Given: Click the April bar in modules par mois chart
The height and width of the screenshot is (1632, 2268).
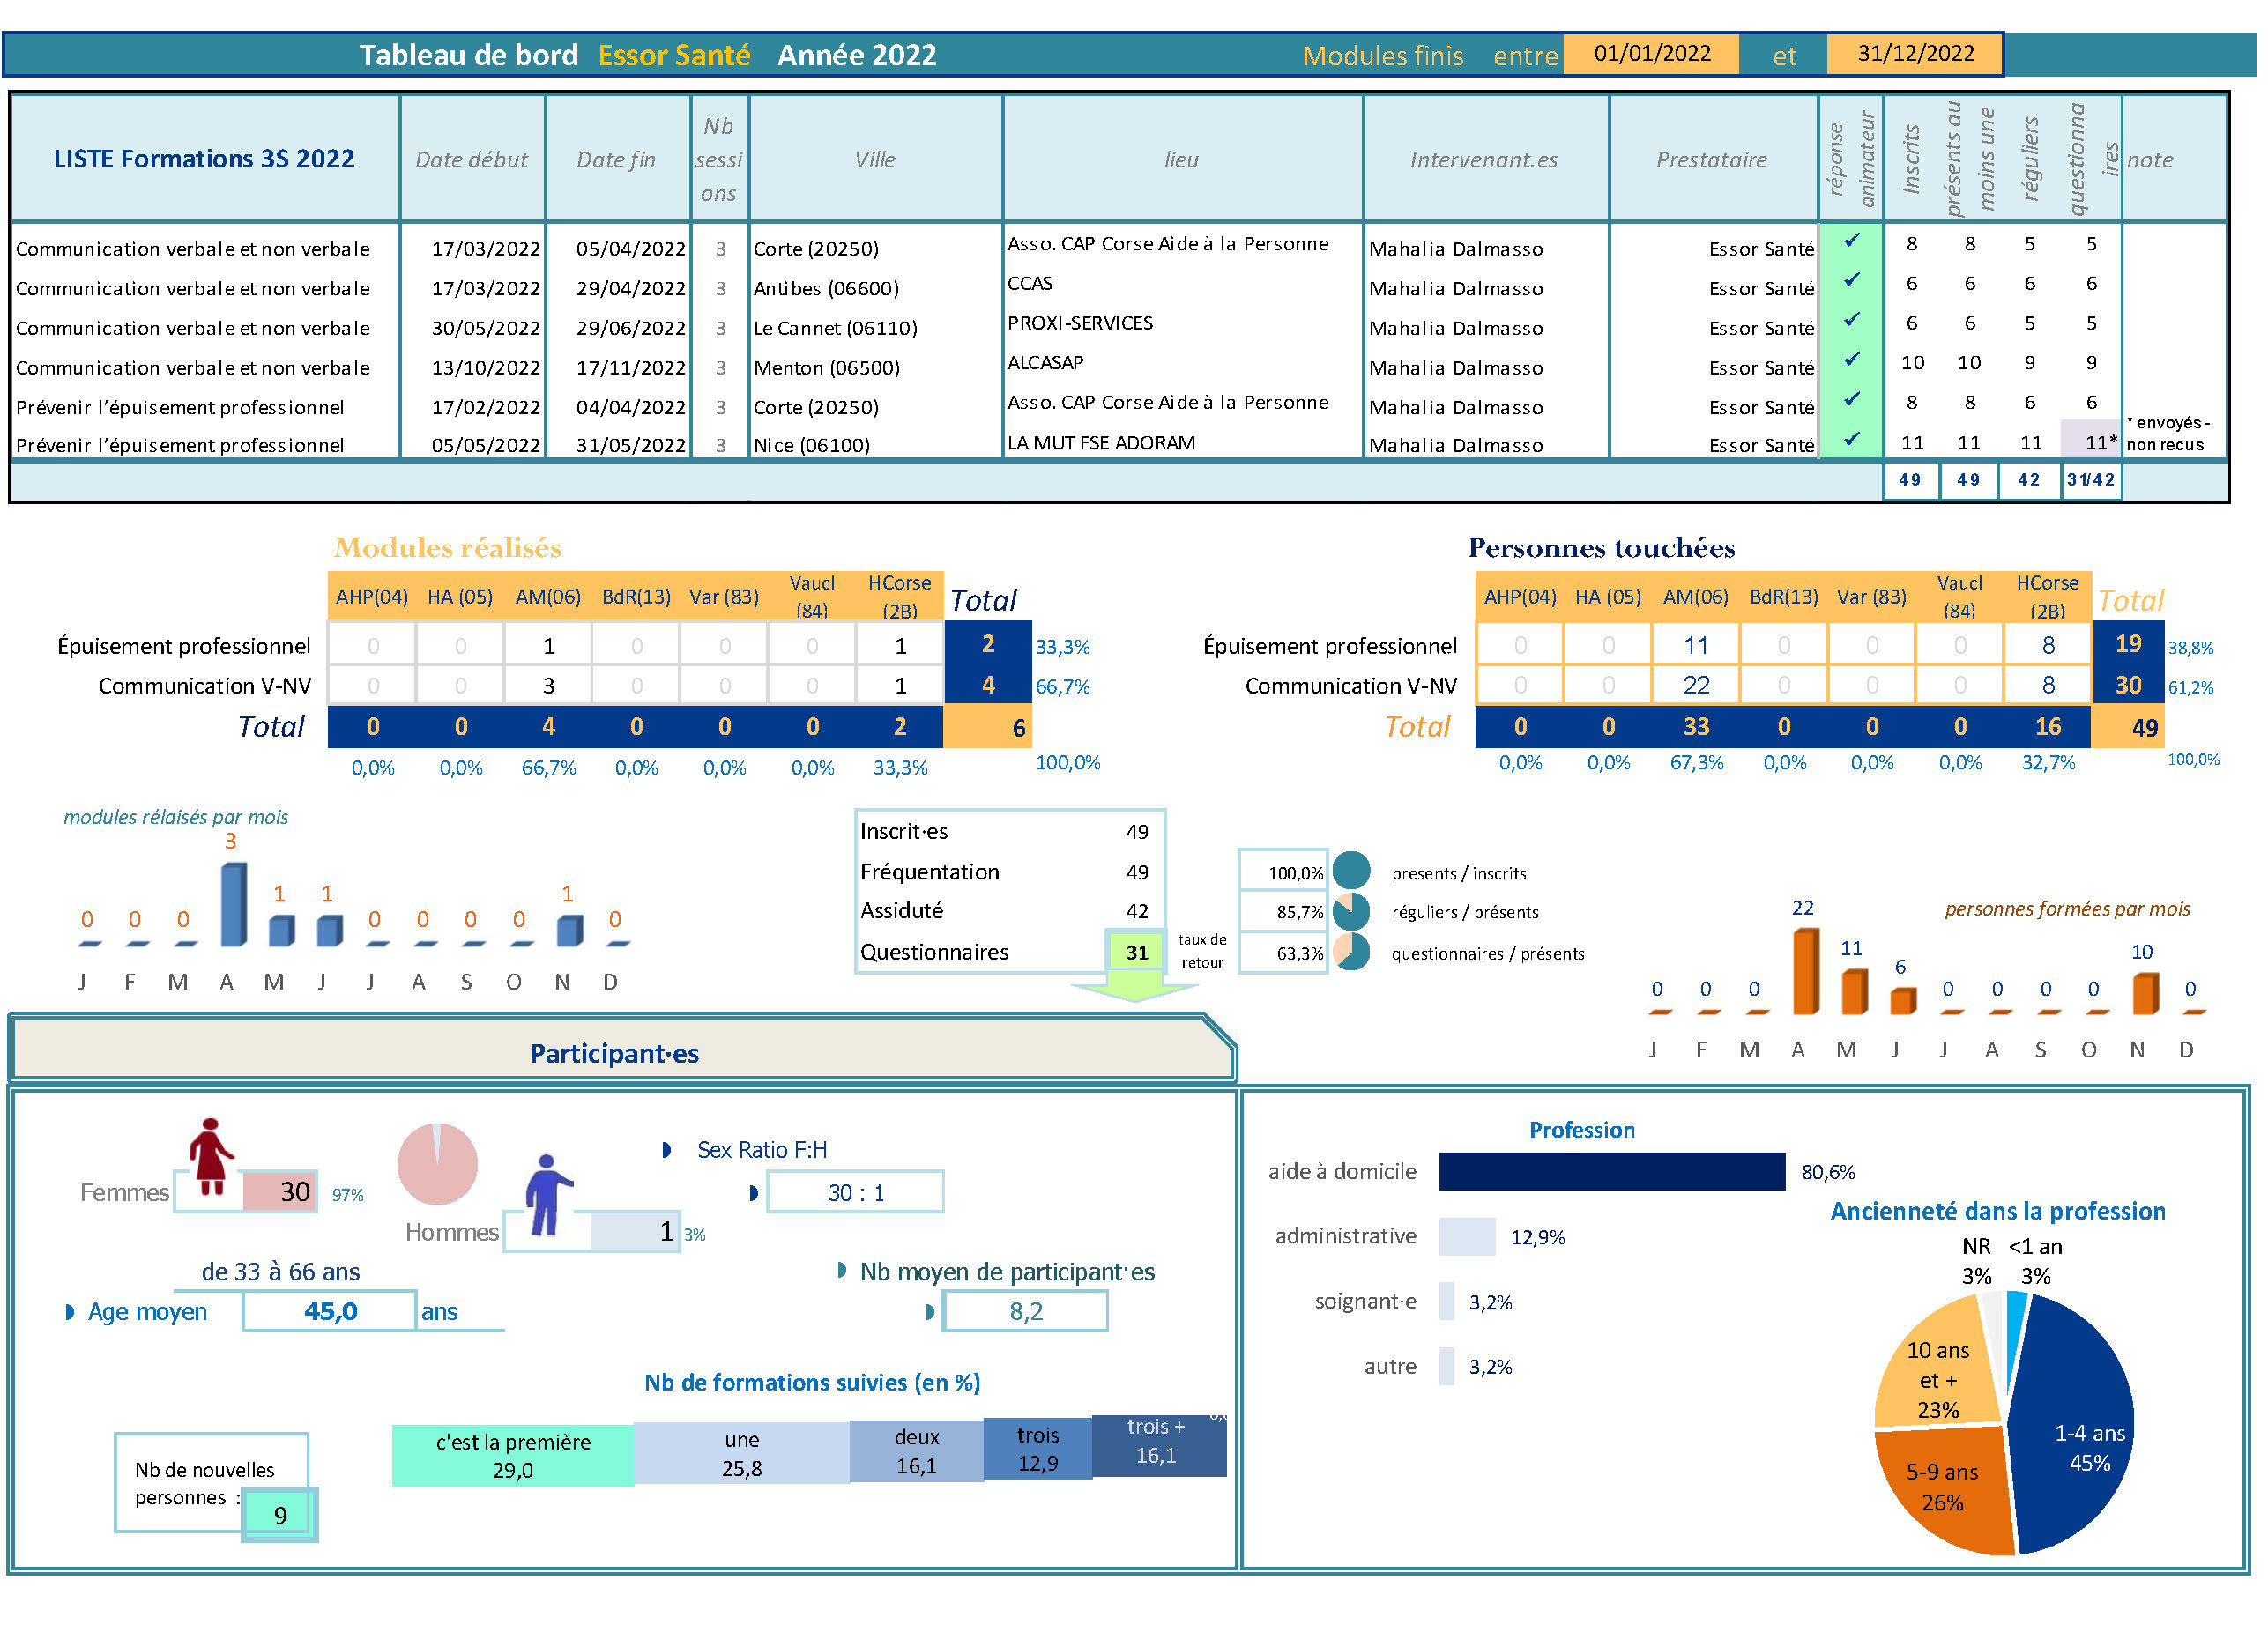Looking at the screenshot, I should (233, 904).
